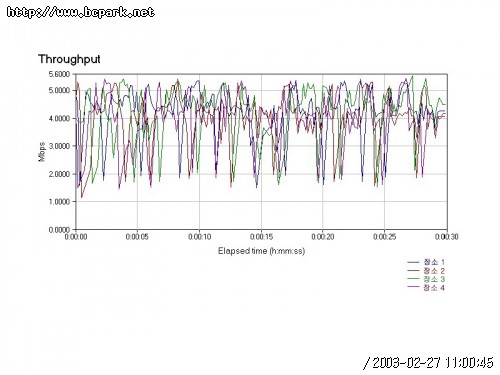Image resolution: width=500 pixels, height=375 pixels.
Task: Click the Mbps axis title
Action: (42, 152)
